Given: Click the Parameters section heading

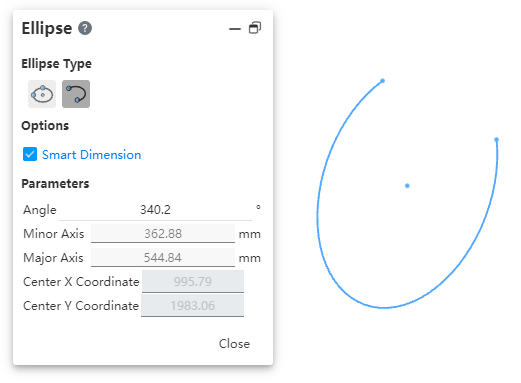Looking at the screenshot, I should 55,184.
